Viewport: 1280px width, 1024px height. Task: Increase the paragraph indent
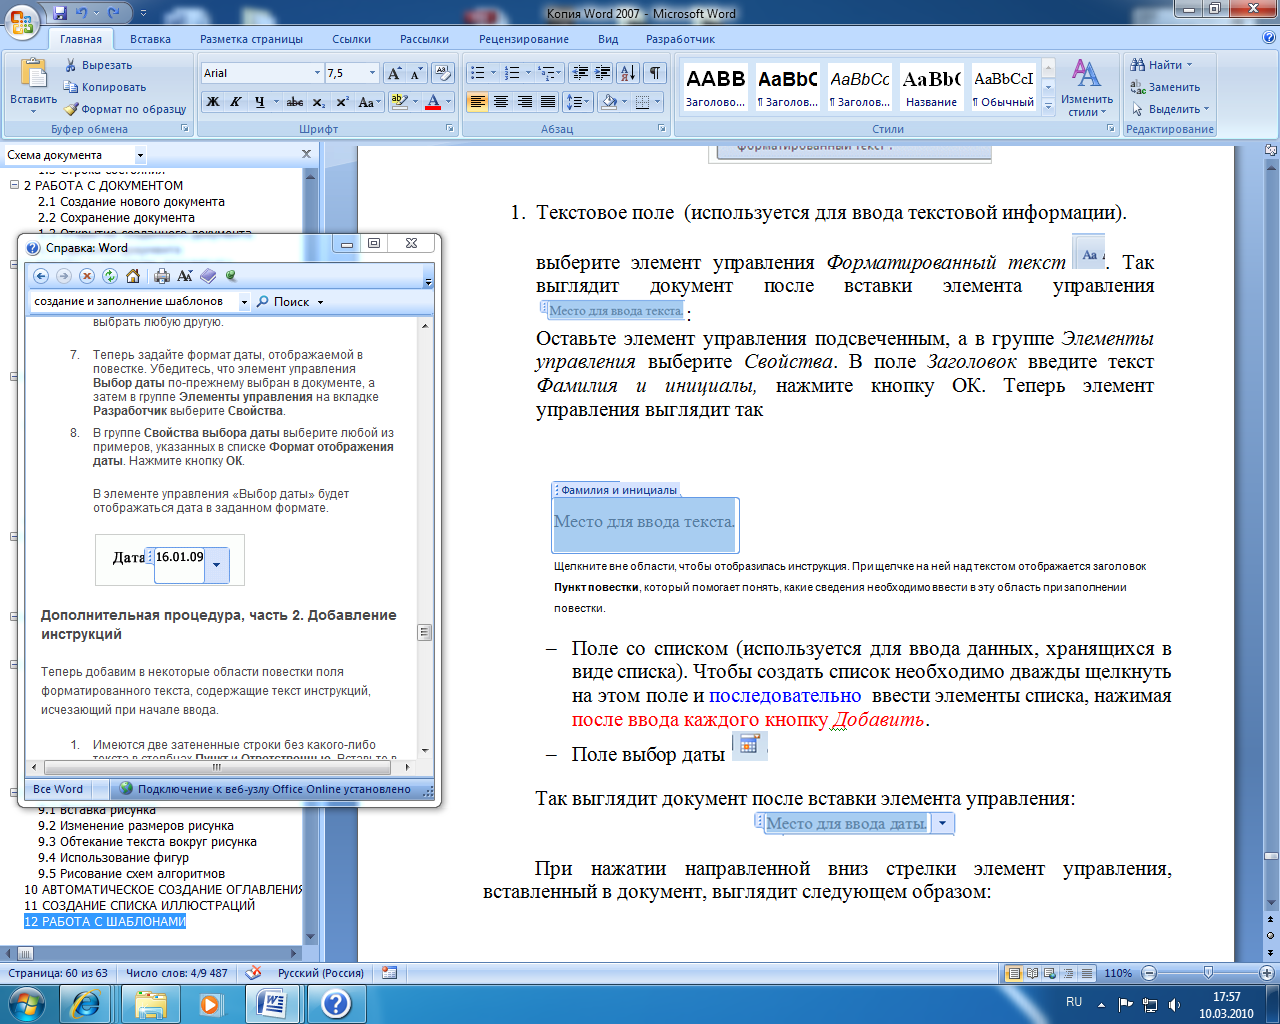click(x=603, y=73)
